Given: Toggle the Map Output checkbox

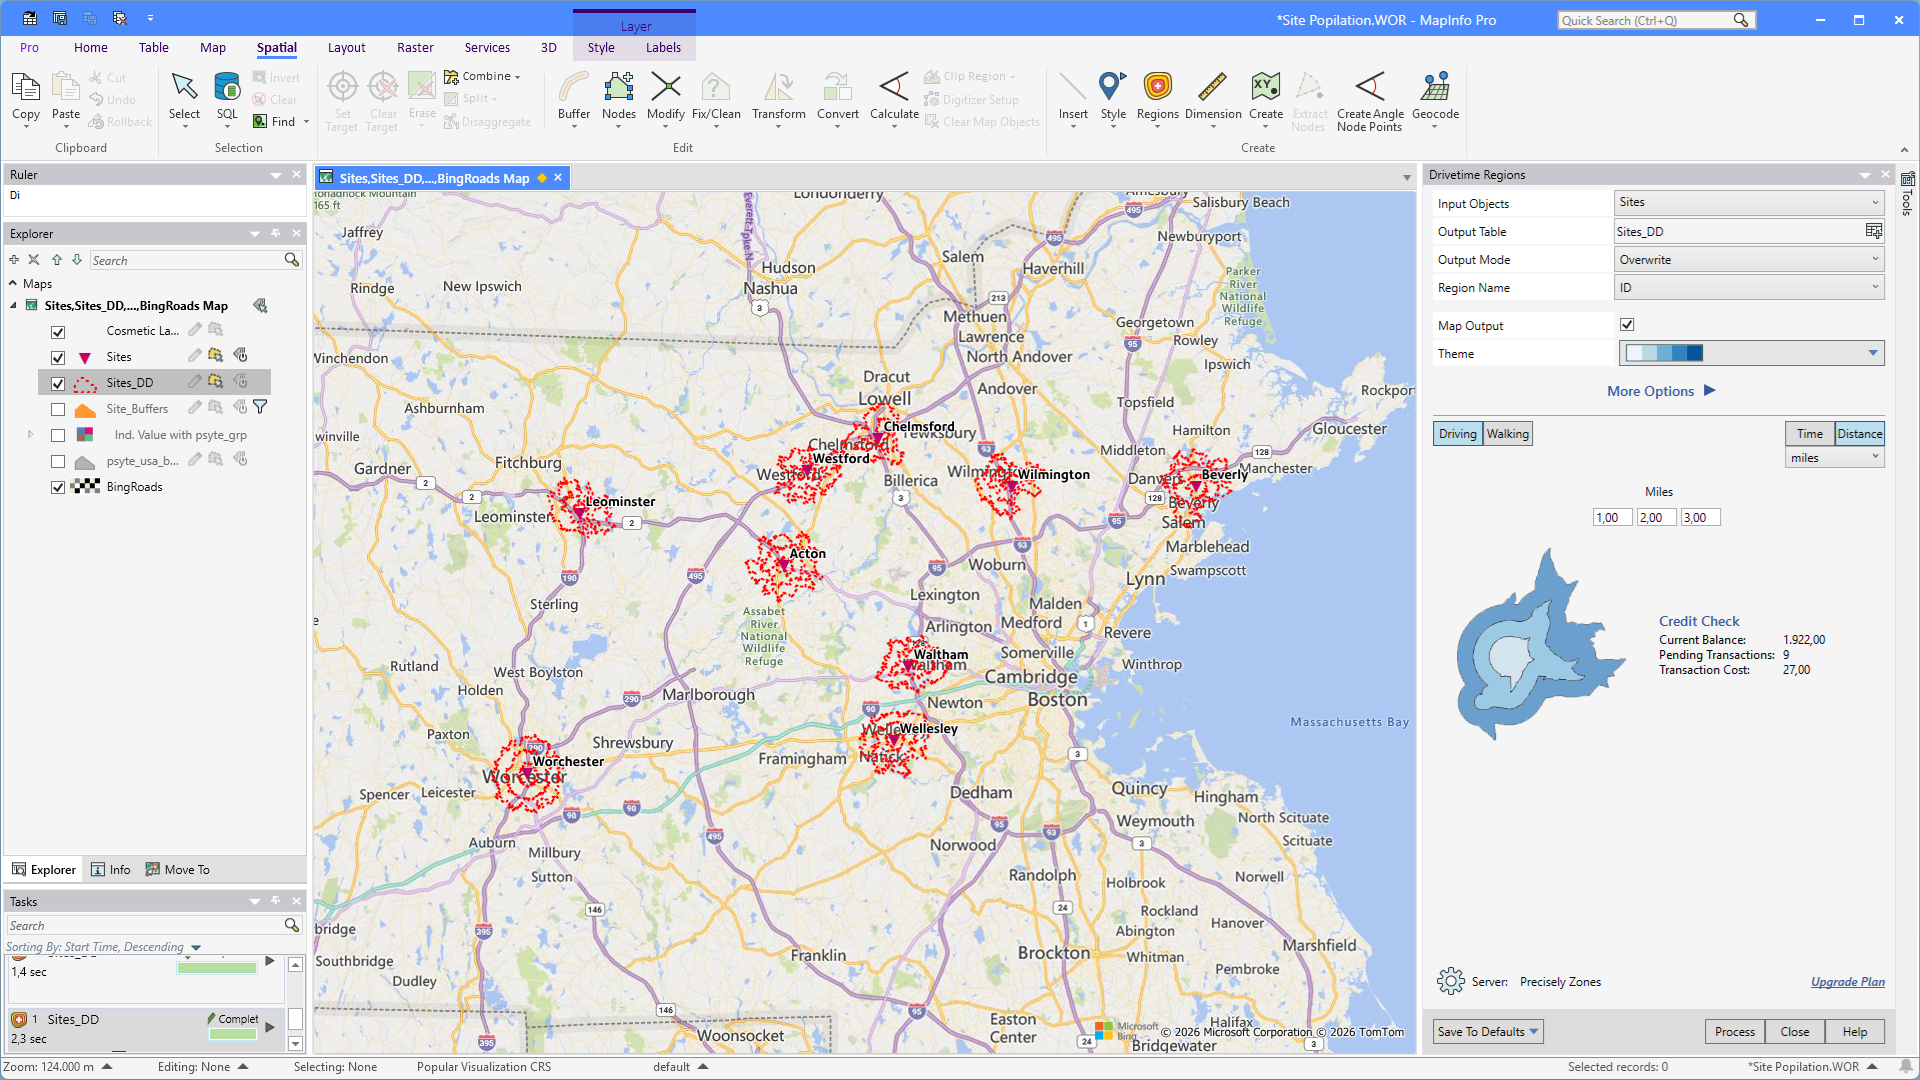Looking at the screenshot, I should point(1627,325).
